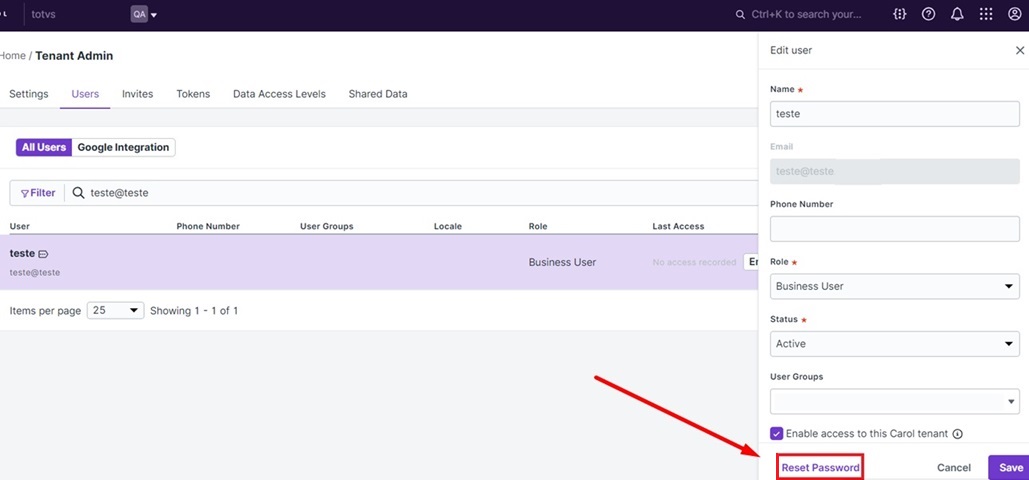Select the teste user row

click(379, 262)
